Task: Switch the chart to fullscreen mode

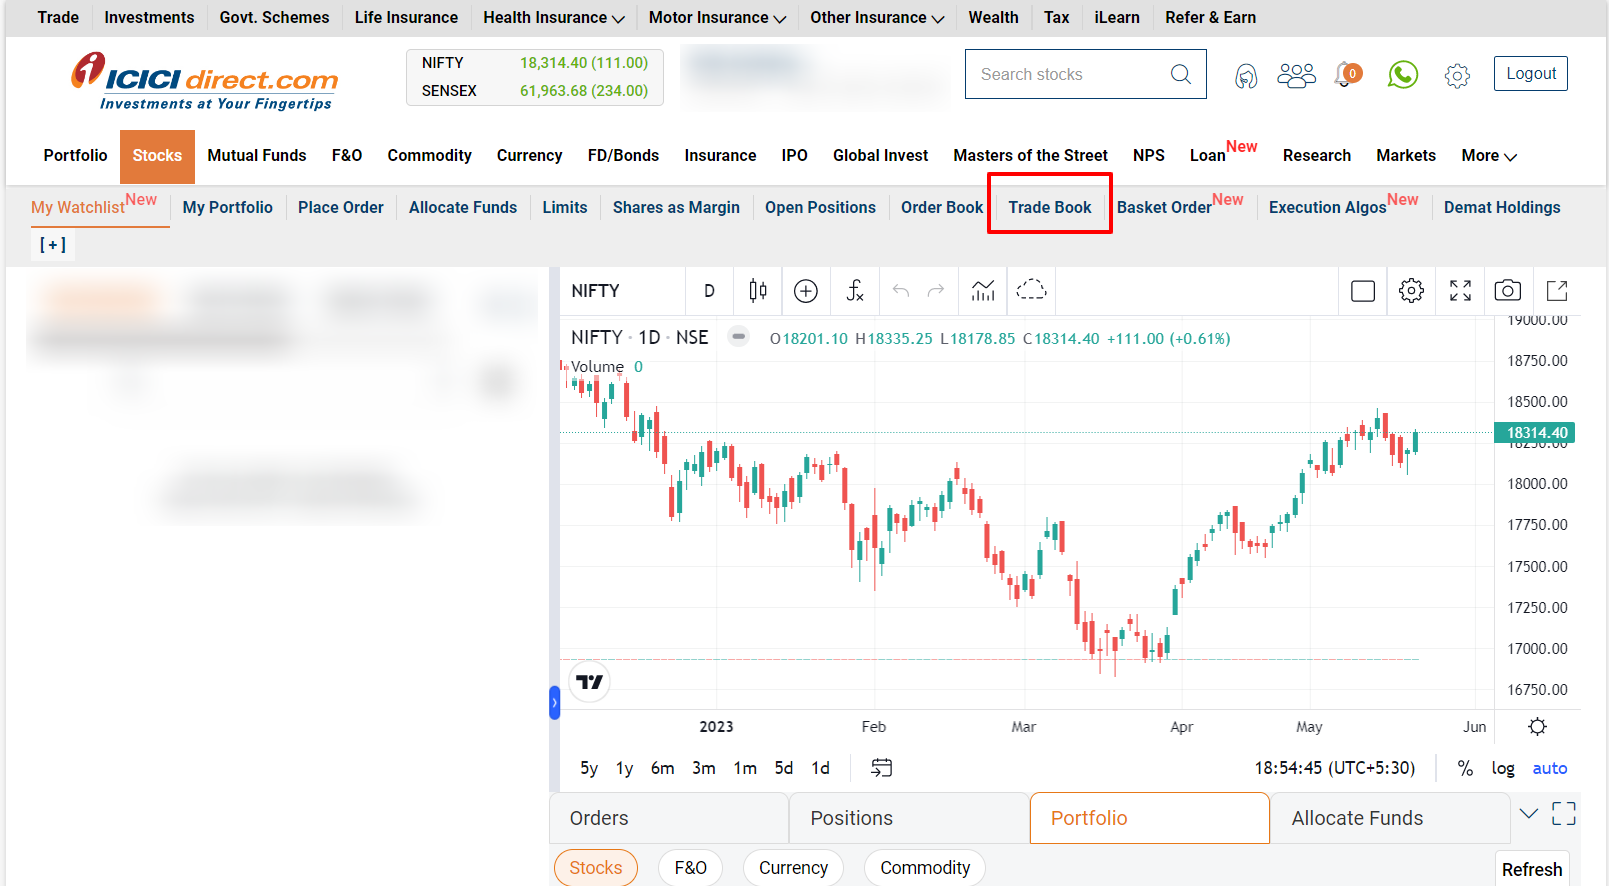Action: [x=1460, y=291]
